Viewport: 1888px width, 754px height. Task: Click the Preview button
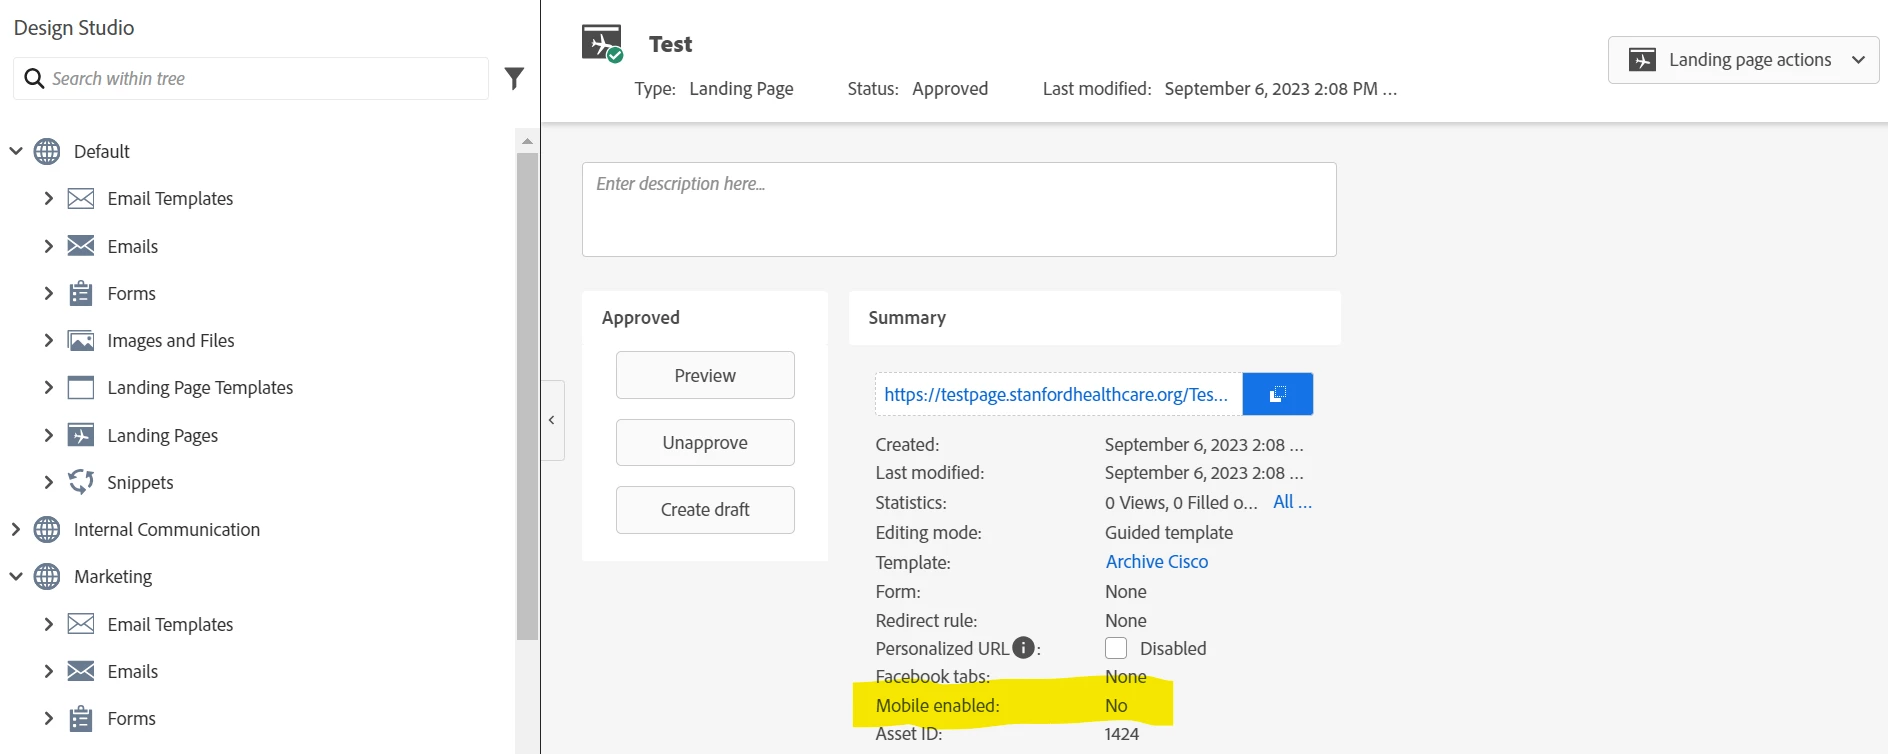(x=705, y=375)
